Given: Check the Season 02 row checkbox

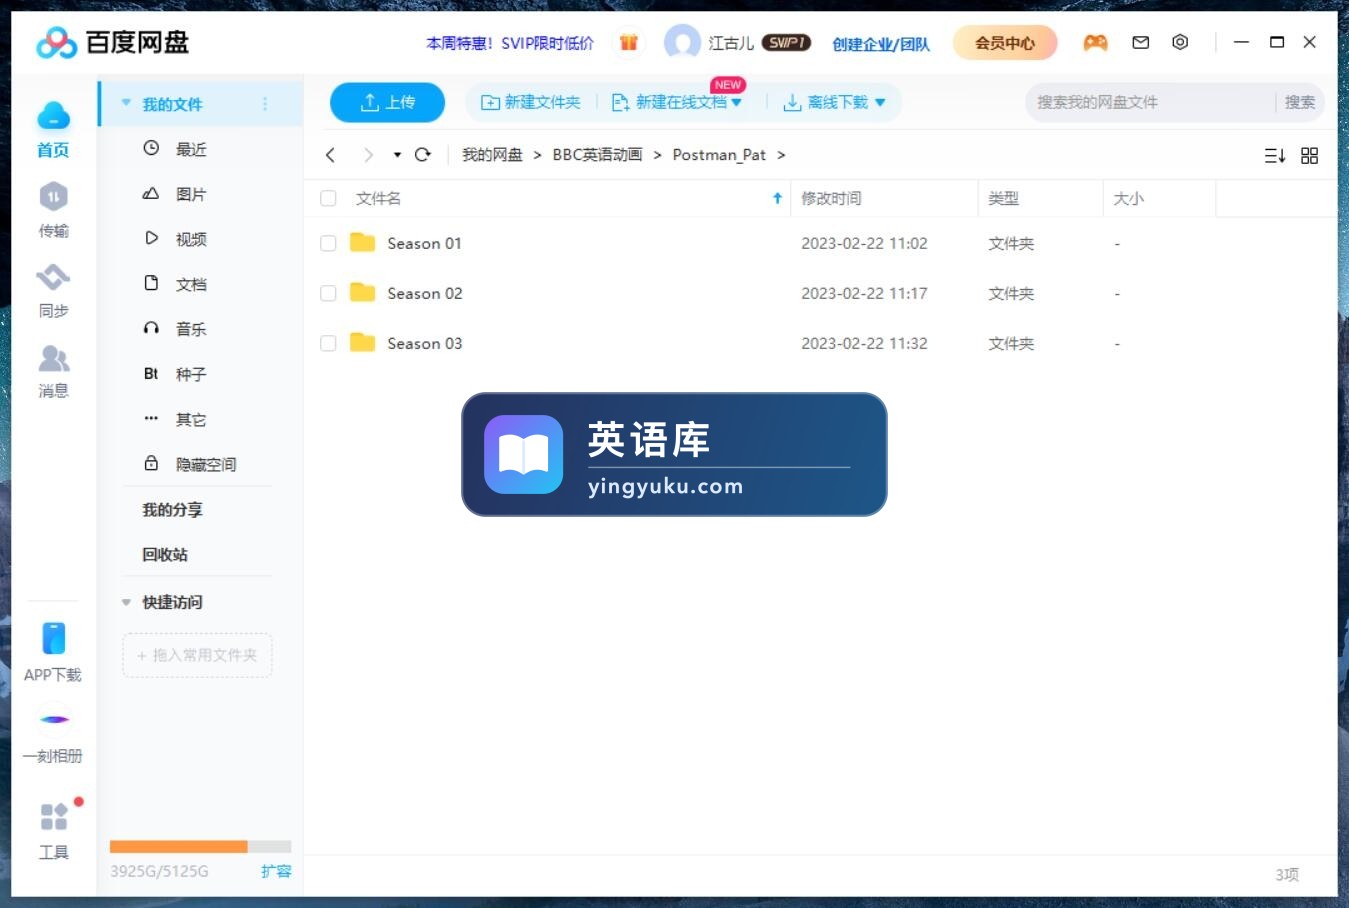Looking at the screenshot, I should (328, 293).
